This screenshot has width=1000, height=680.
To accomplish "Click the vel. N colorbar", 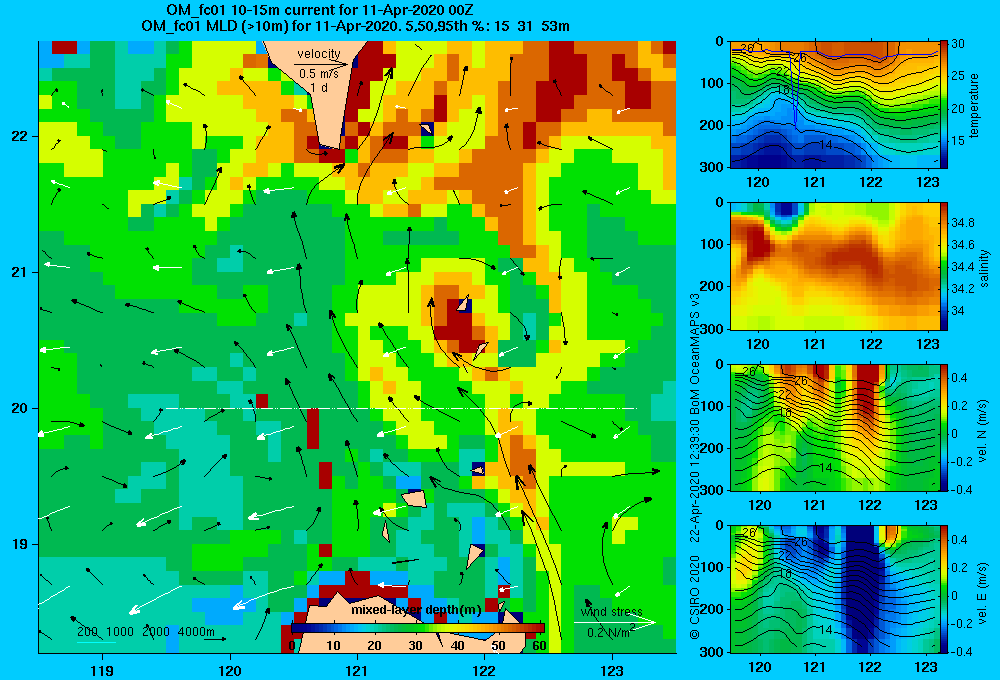I will click(x=944, y=427).
